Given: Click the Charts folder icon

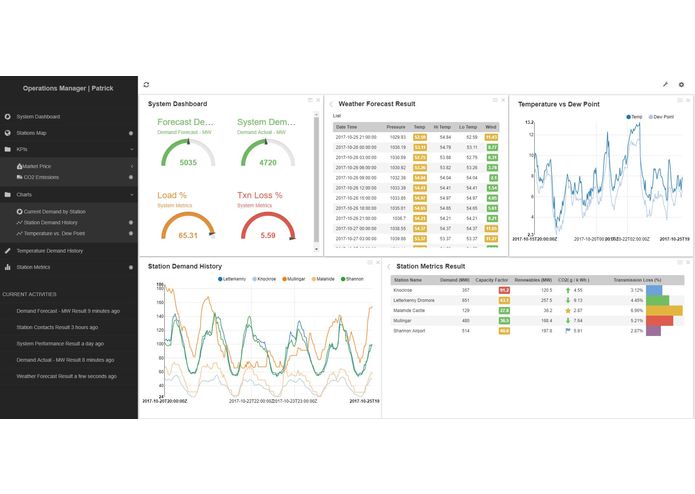Looking at the screenshot, I should coord(8,194).
